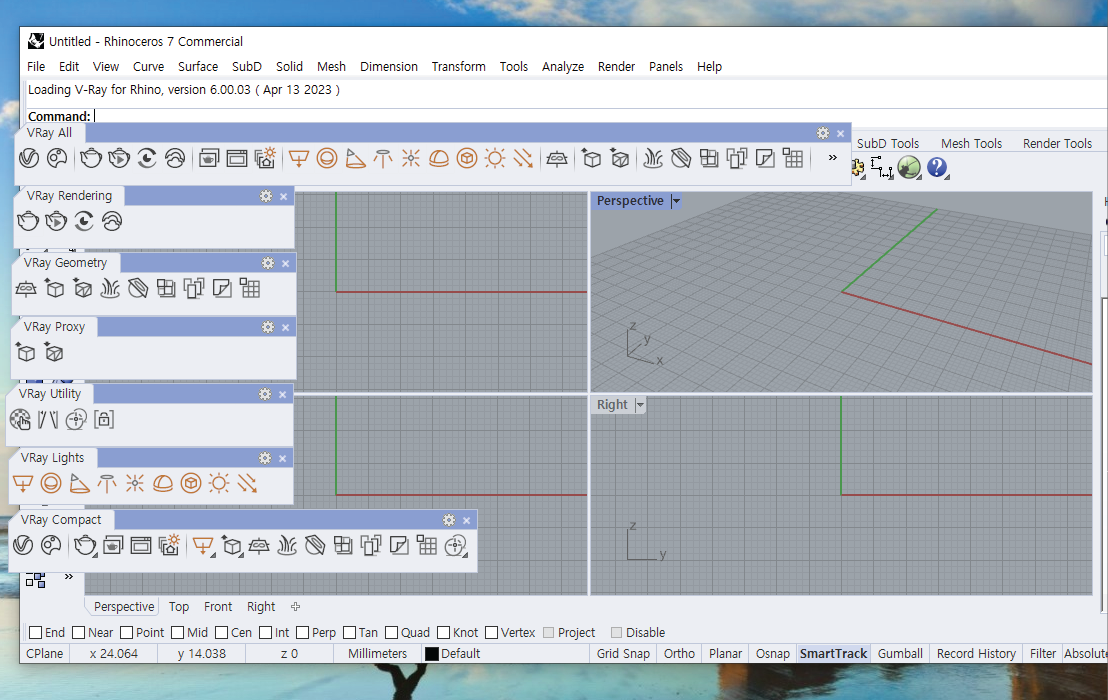
Task: Add a mesh light from VRay Lights
Action: click(x=191, y=483)
